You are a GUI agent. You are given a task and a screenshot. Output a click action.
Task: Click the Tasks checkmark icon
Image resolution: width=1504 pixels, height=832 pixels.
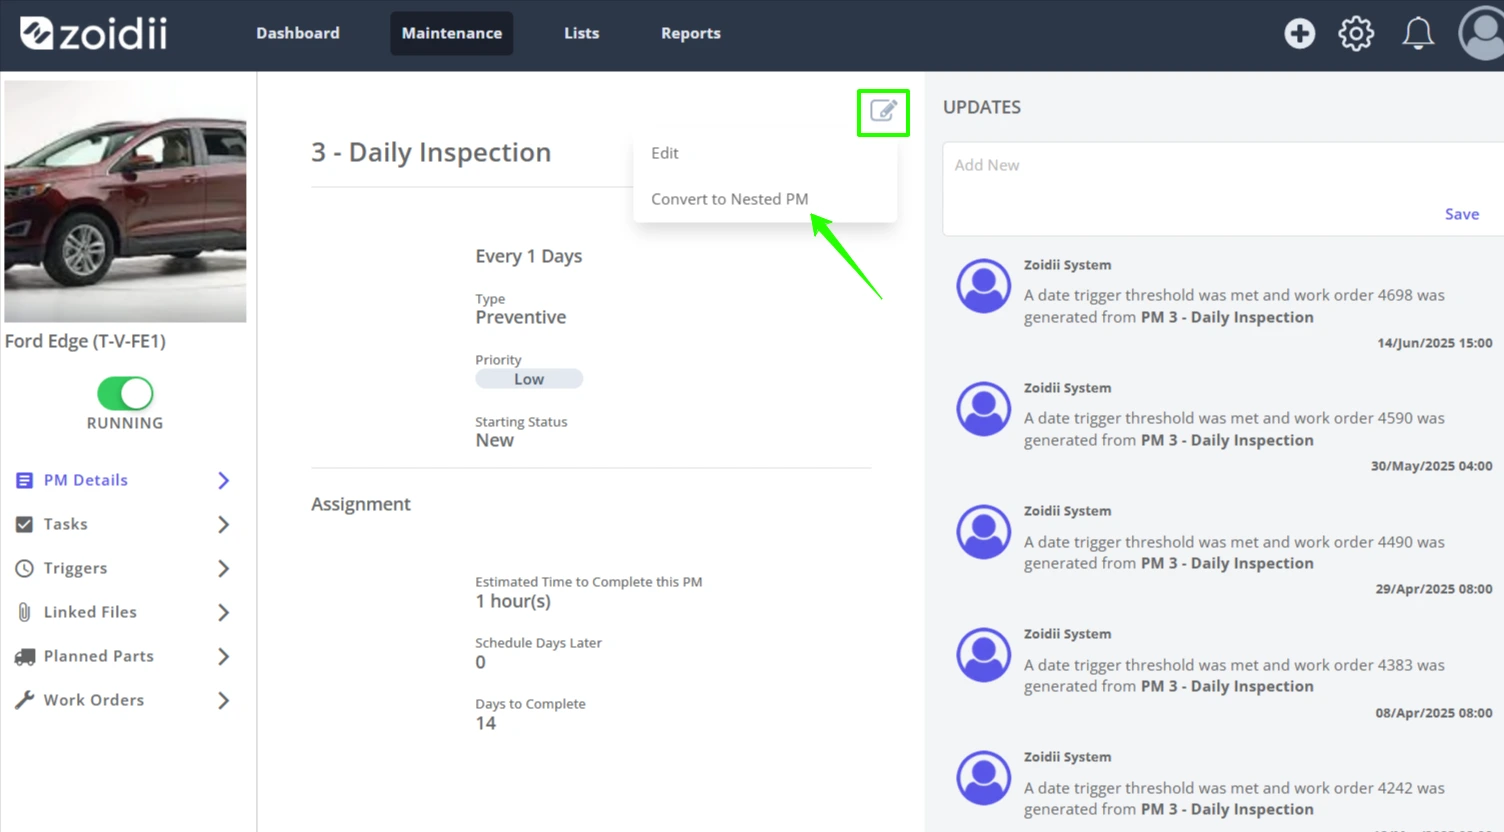coord(24,524)
